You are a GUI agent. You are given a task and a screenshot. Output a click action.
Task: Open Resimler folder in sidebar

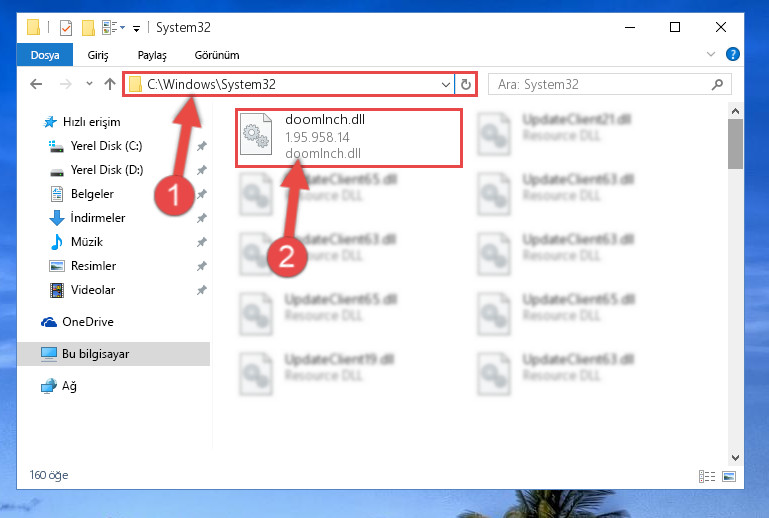82,266
